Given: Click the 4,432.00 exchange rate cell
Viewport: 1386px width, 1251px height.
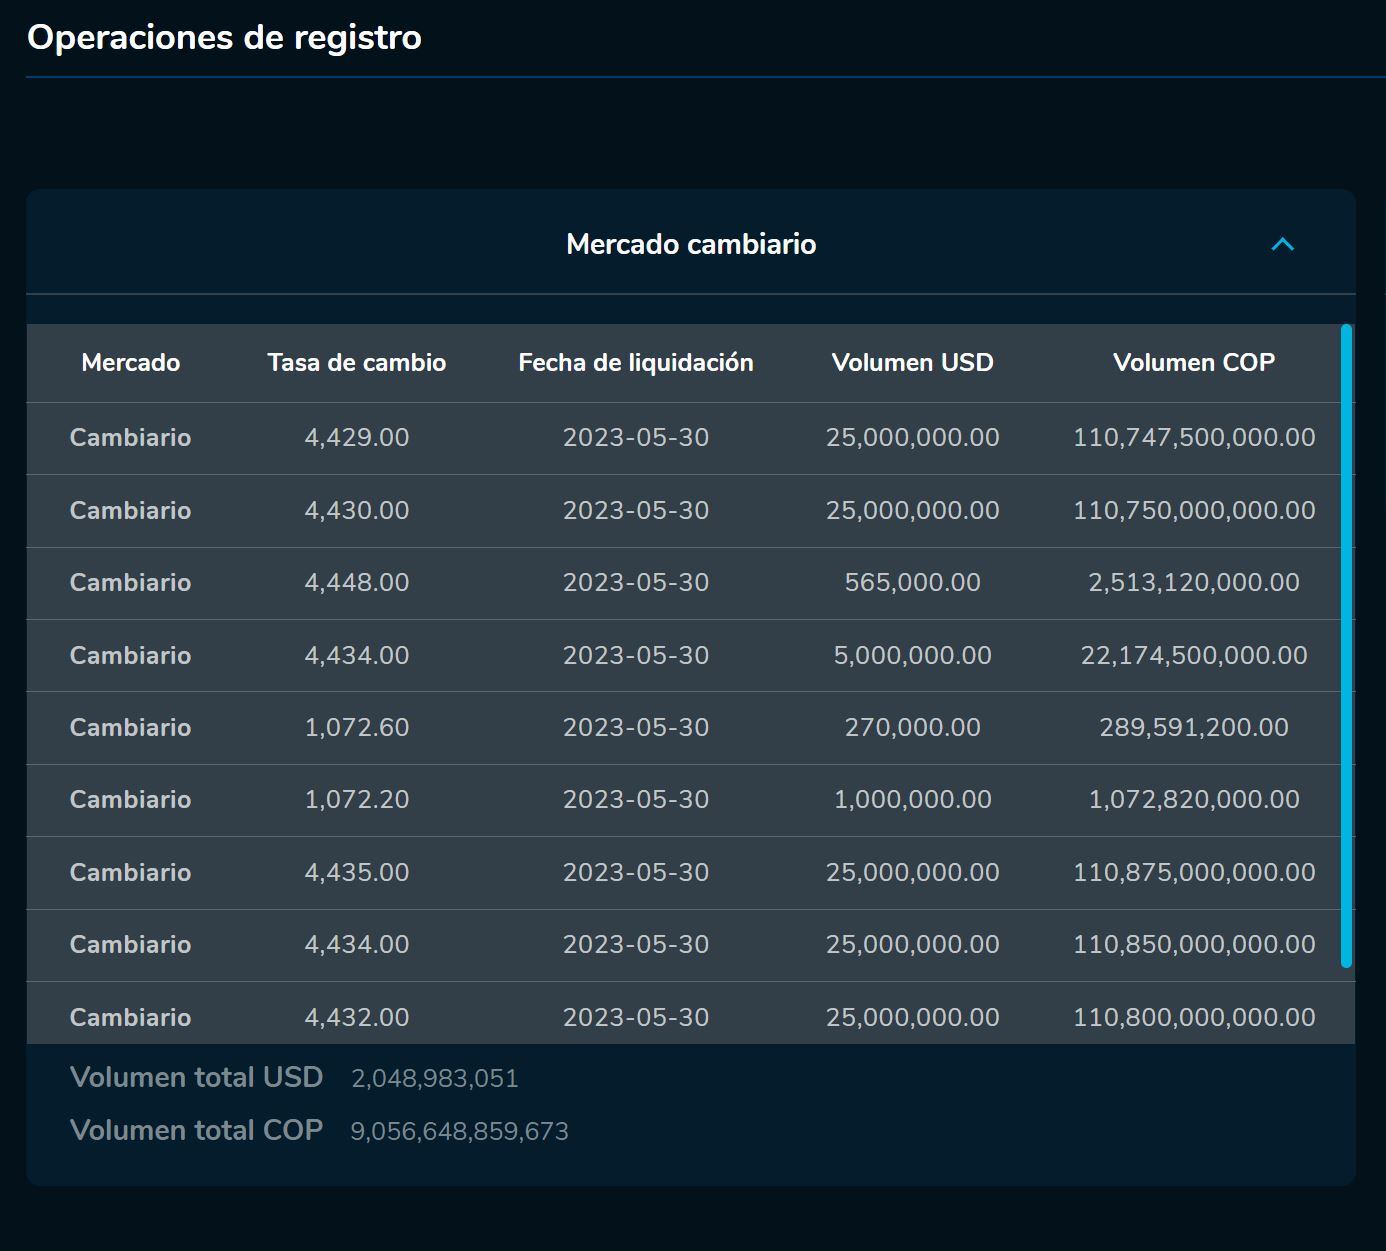Looking at the screenshot, I should pyautogui.click(x=356, y=1017).
